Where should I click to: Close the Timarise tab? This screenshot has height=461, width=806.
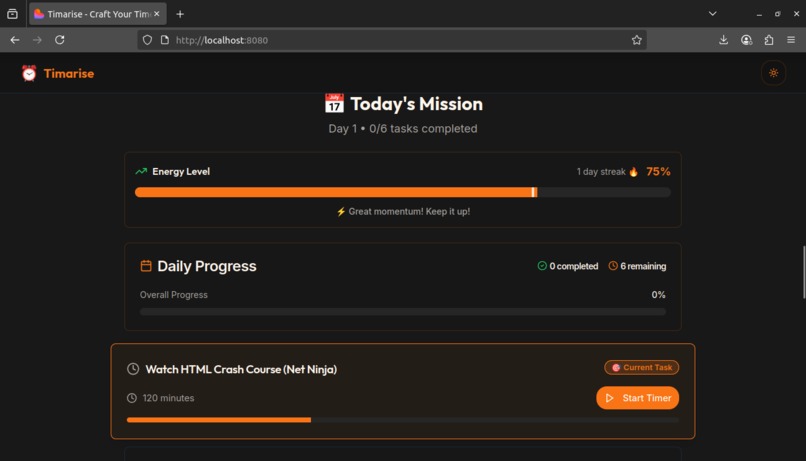157,14
